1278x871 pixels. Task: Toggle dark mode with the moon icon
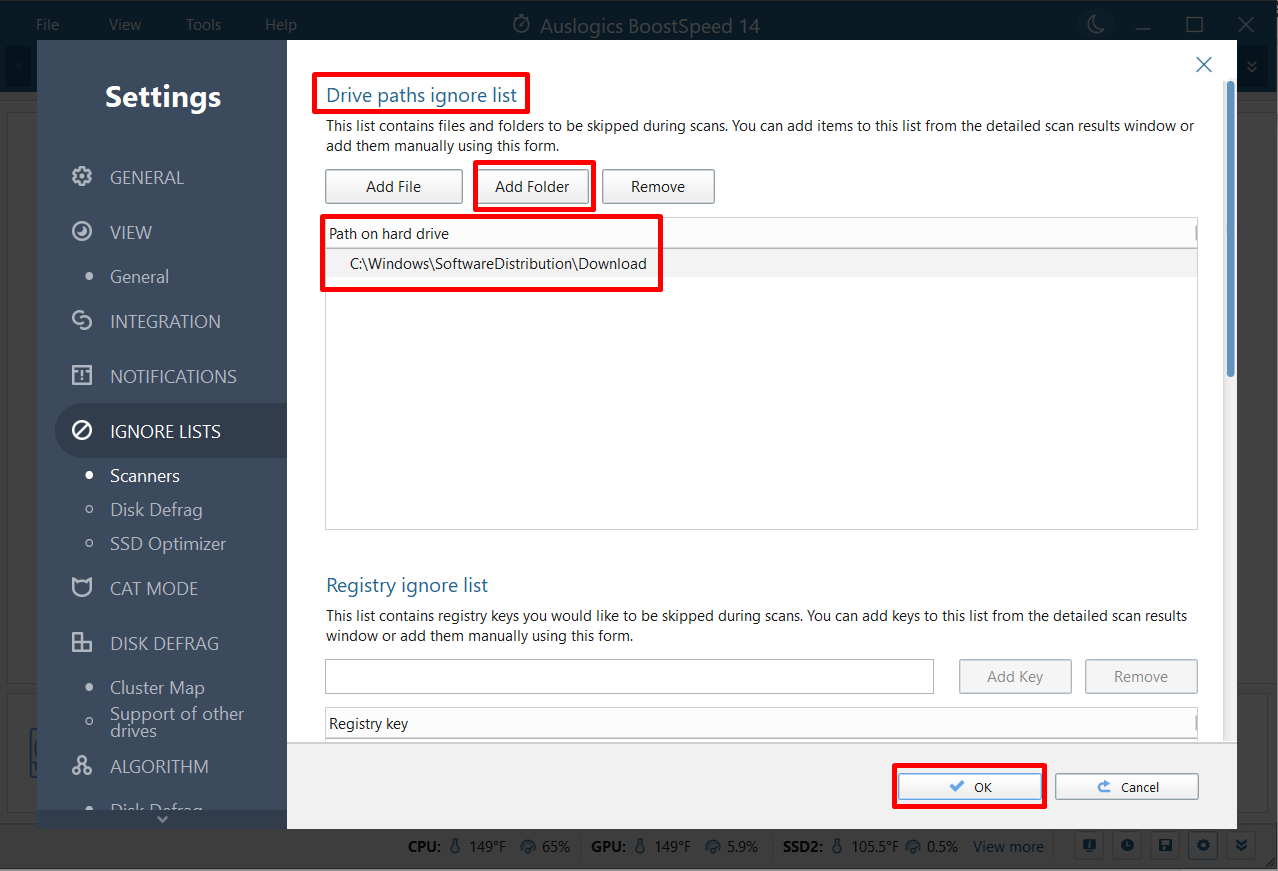[1094, 24]
